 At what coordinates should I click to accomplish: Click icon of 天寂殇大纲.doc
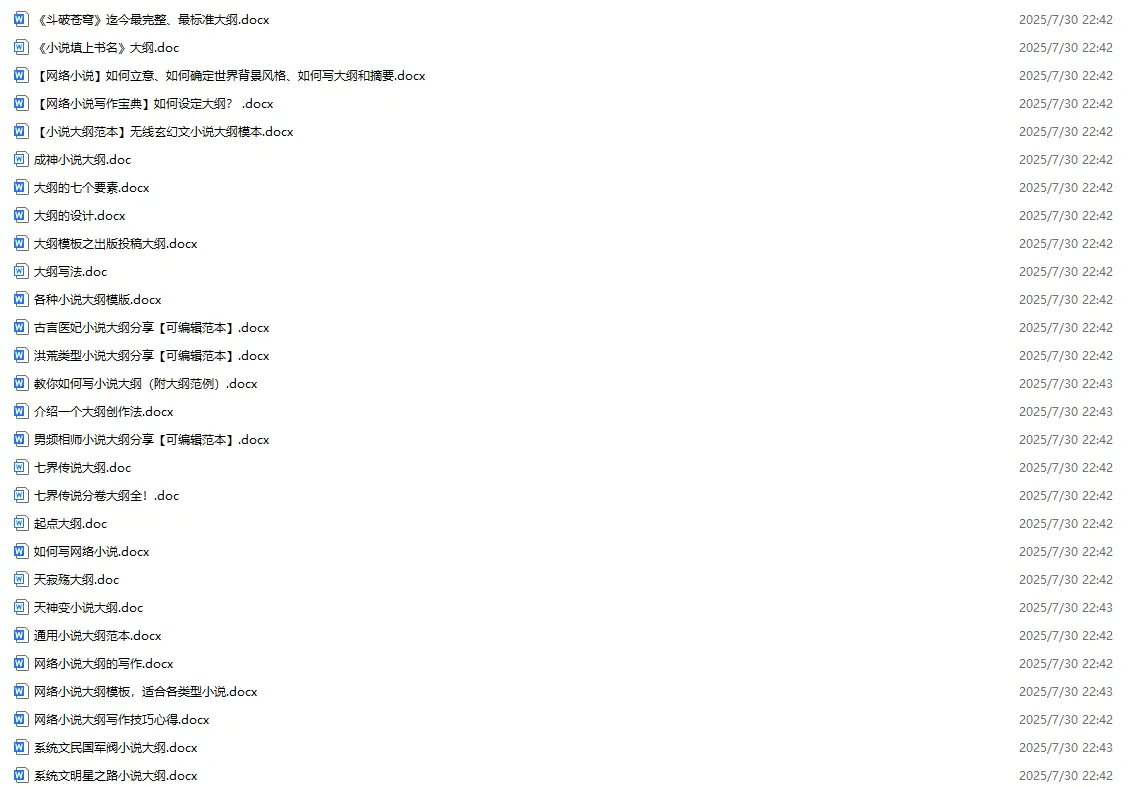[x=20, y=579]
